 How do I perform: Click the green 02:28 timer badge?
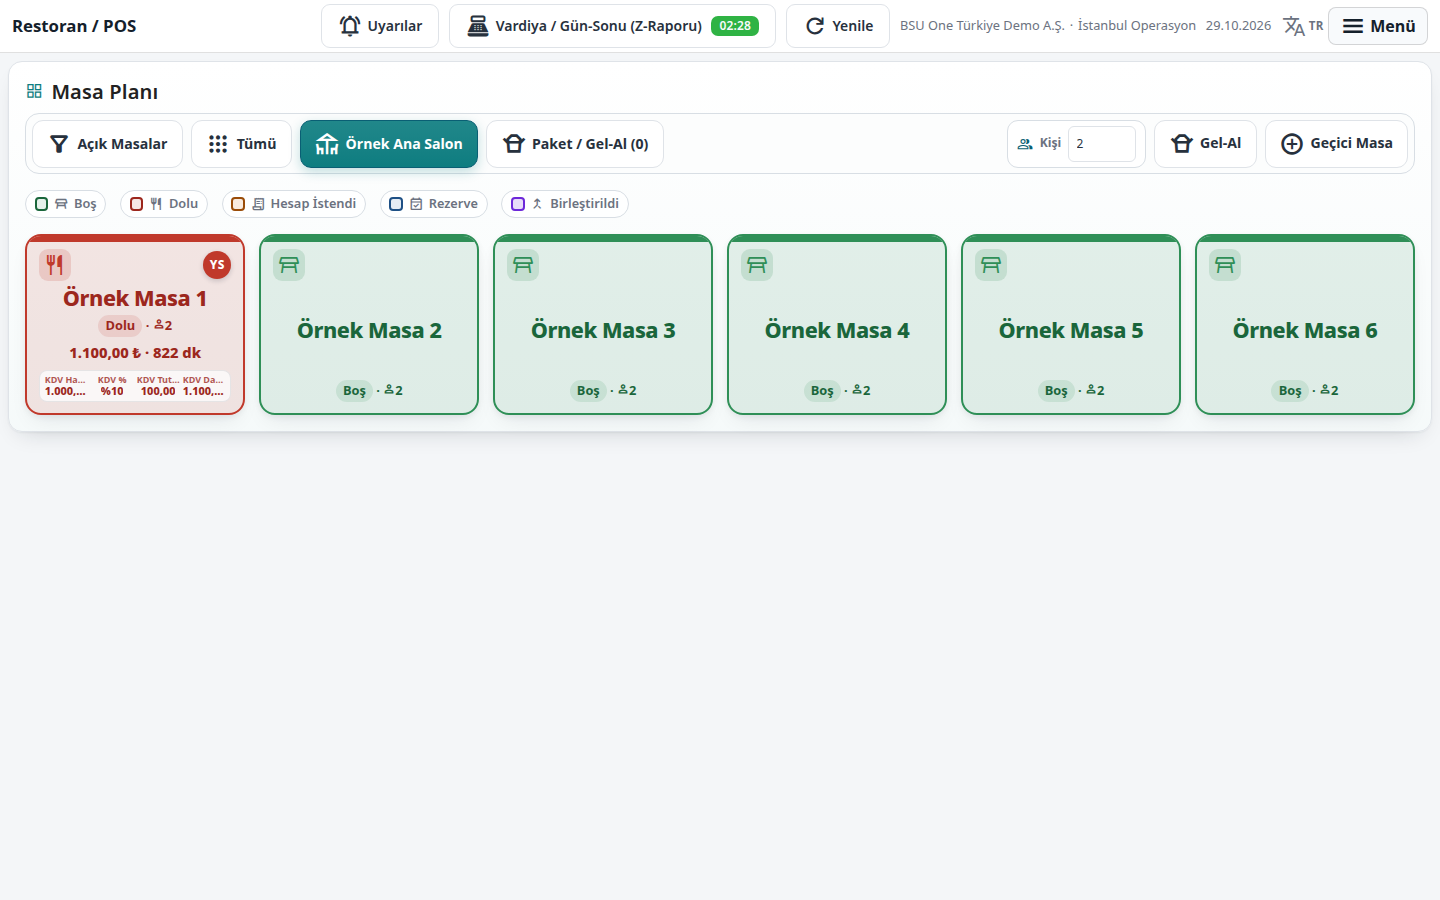coord(735,26)
